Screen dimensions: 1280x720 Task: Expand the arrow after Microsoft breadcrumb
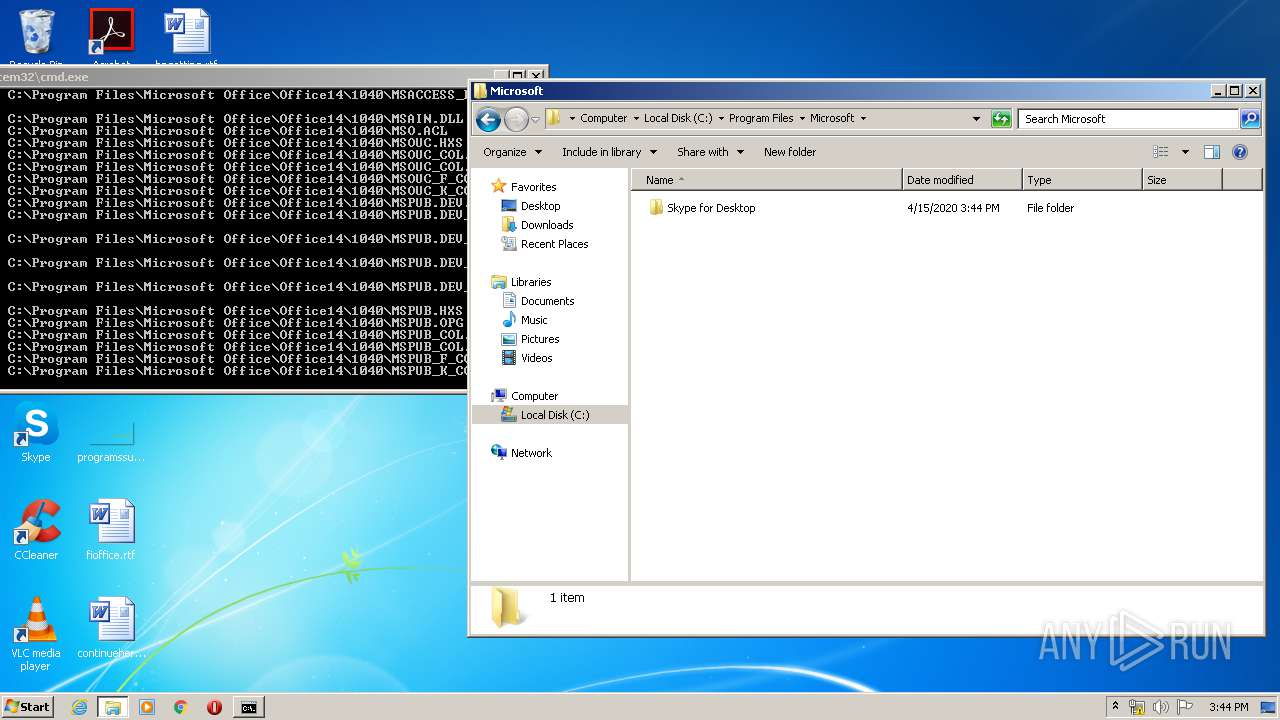pyautogui.click(x=863, y=118)
